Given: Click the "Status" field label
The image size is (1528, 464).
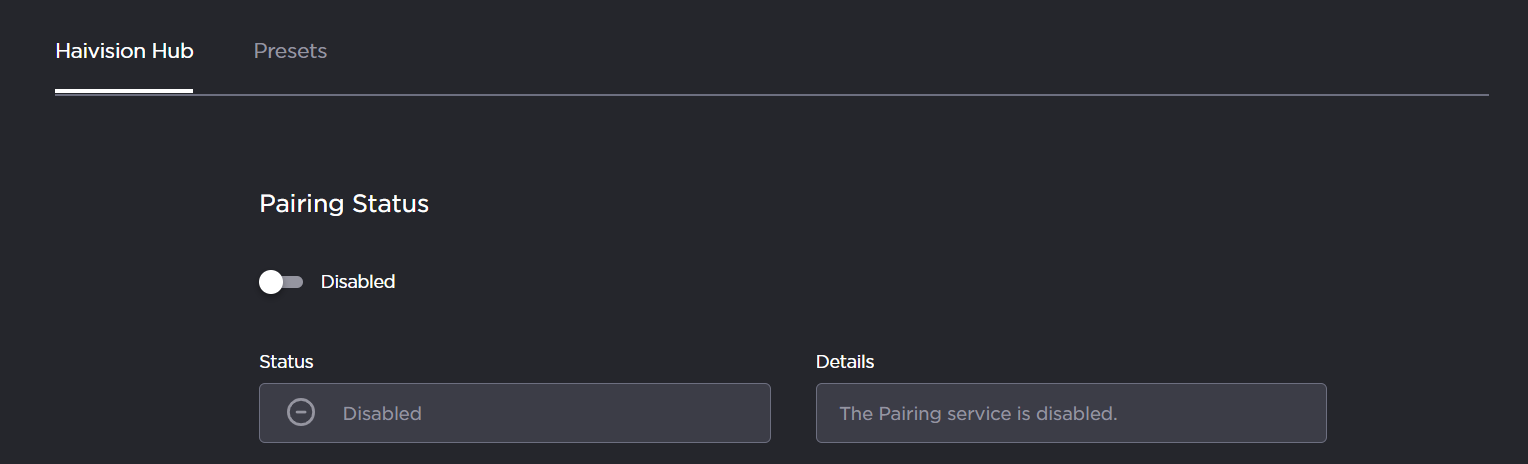Looking at the screenshot, I should [x=286, y=362].
